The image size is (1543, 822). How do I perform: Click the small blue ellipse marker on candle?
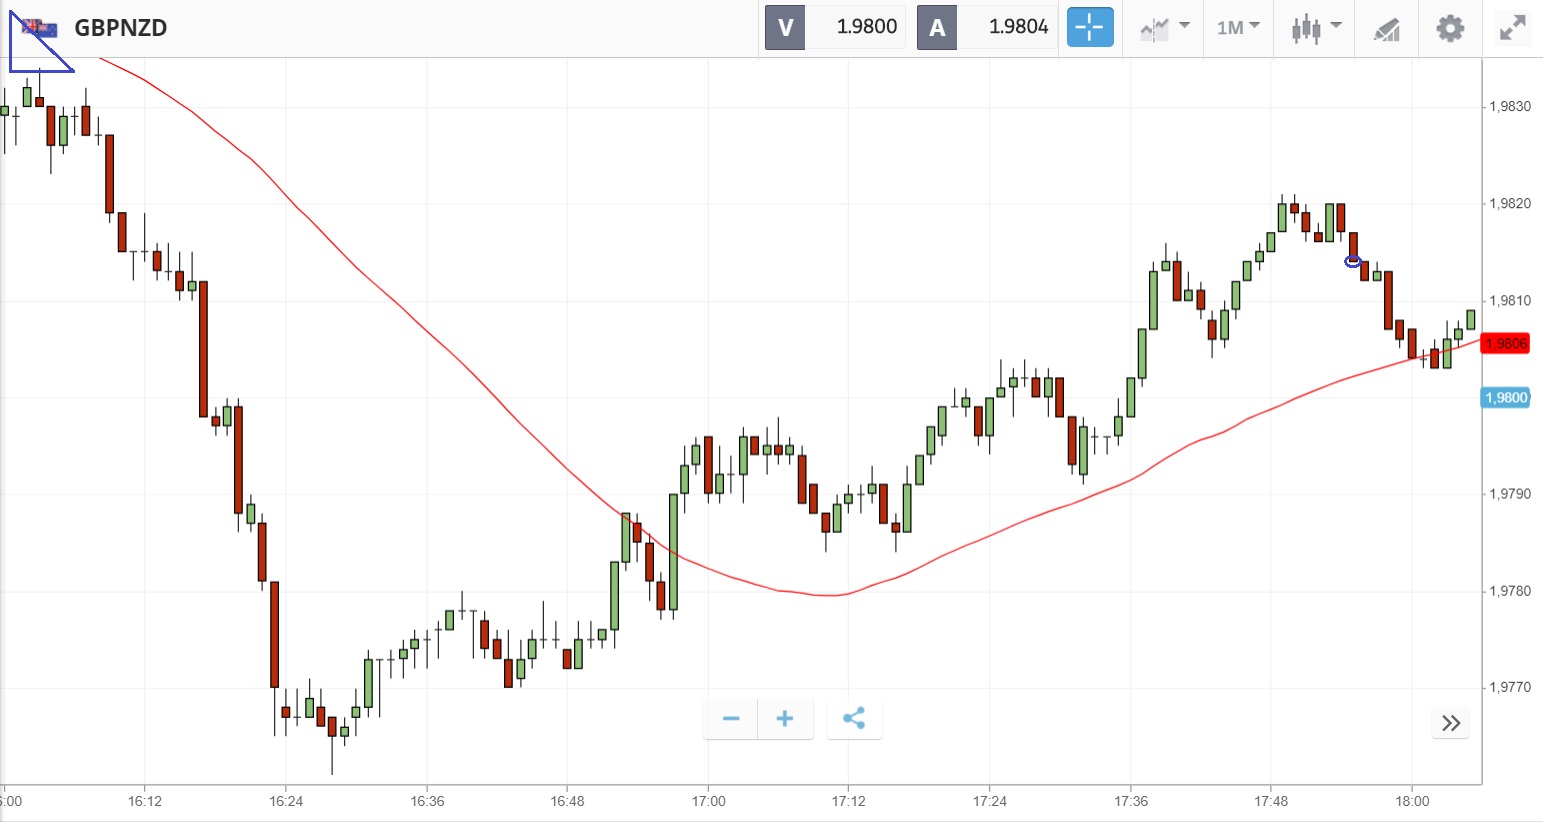1353,262
